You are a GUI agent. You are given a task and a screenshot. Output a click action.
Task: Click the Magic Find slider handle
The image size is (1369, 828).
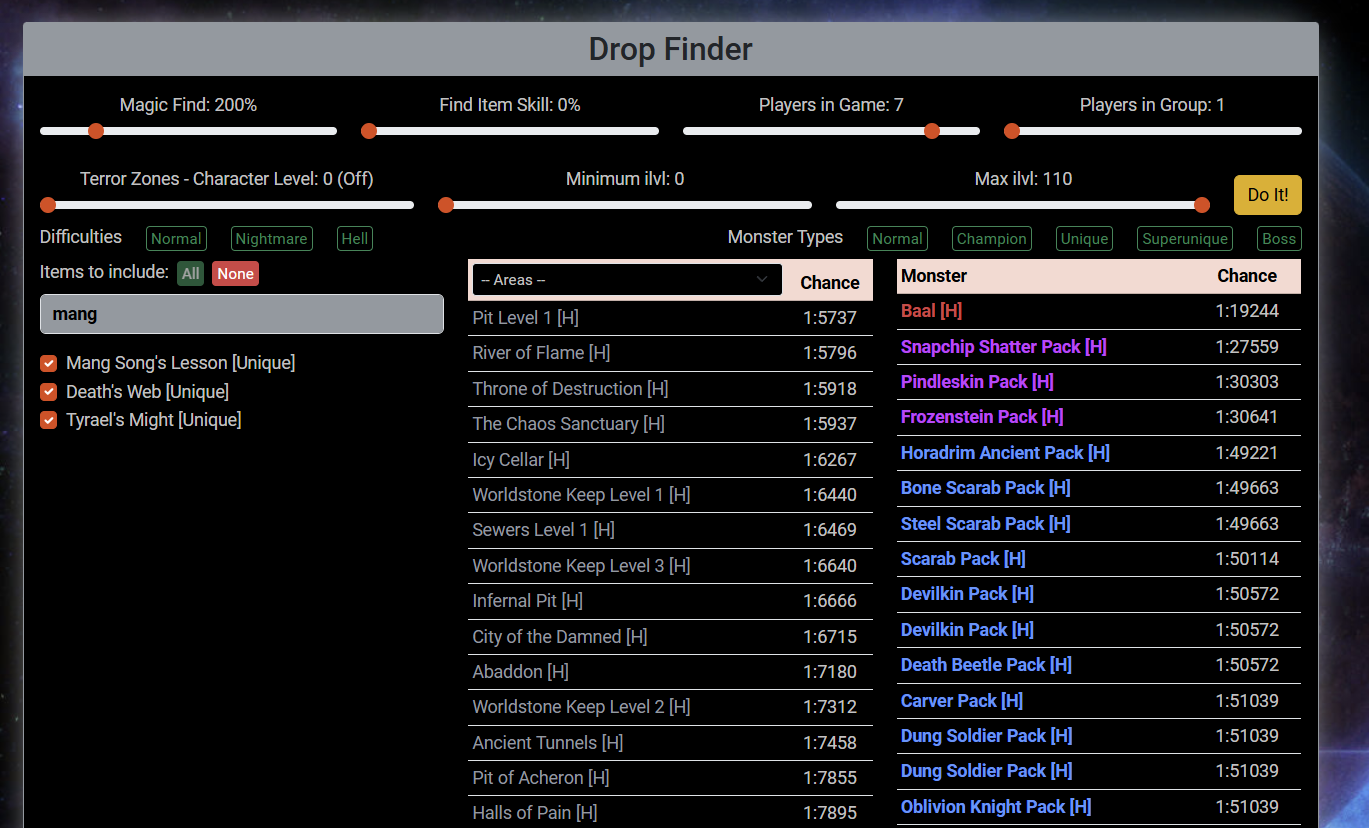[x=96, y=131]
